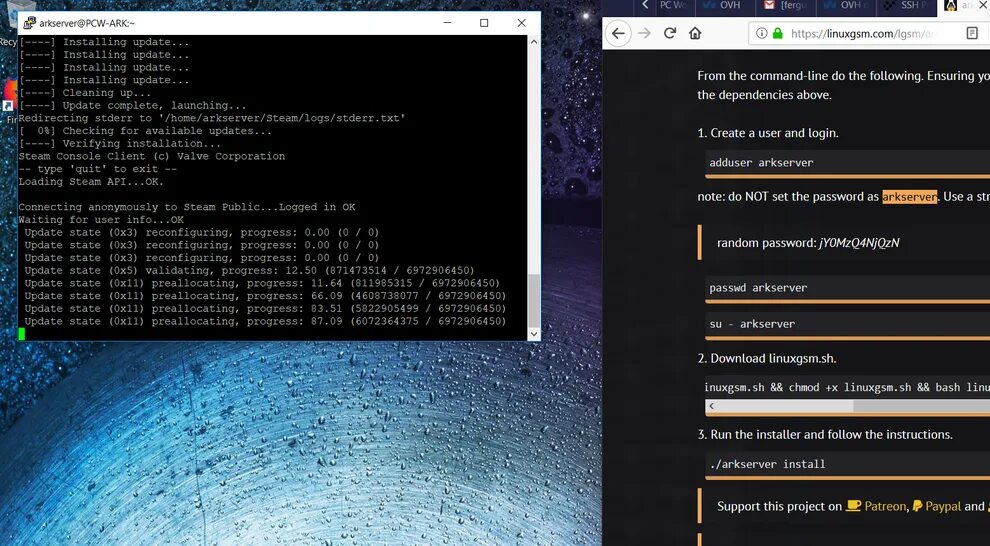The width and height of the screenshot is (990, 546).
Task: Click terminal line 'Waiting for user info...OK'
Action: [101, 220]
